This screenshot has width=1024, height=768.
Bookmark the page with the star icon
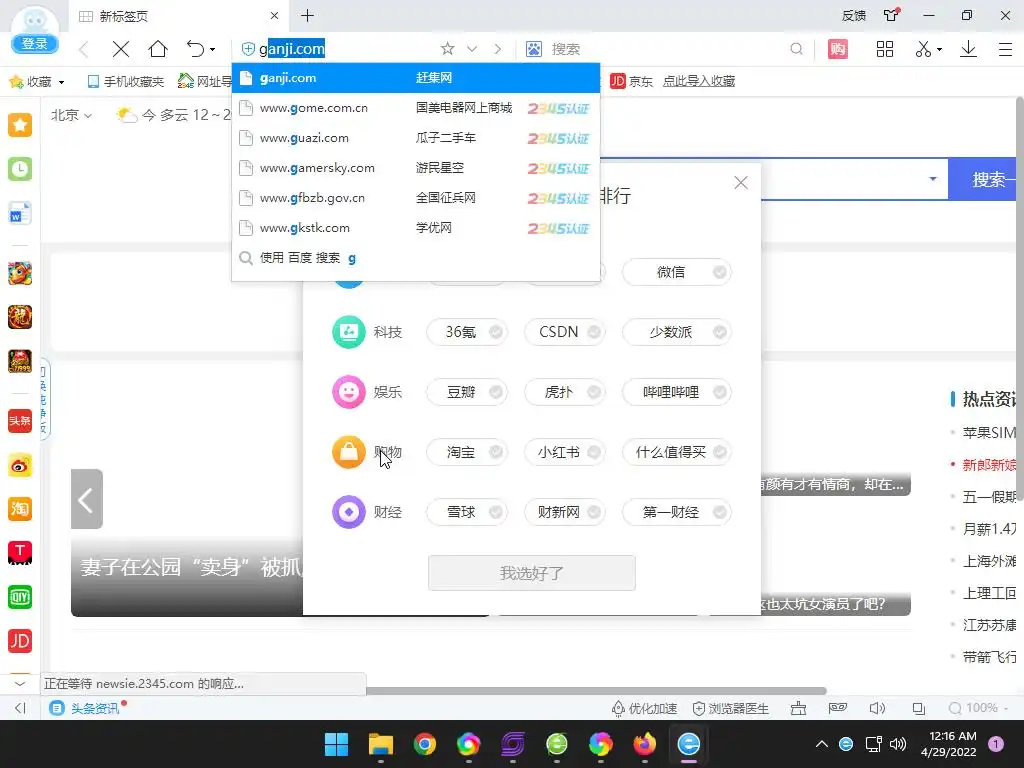[447, 49]
